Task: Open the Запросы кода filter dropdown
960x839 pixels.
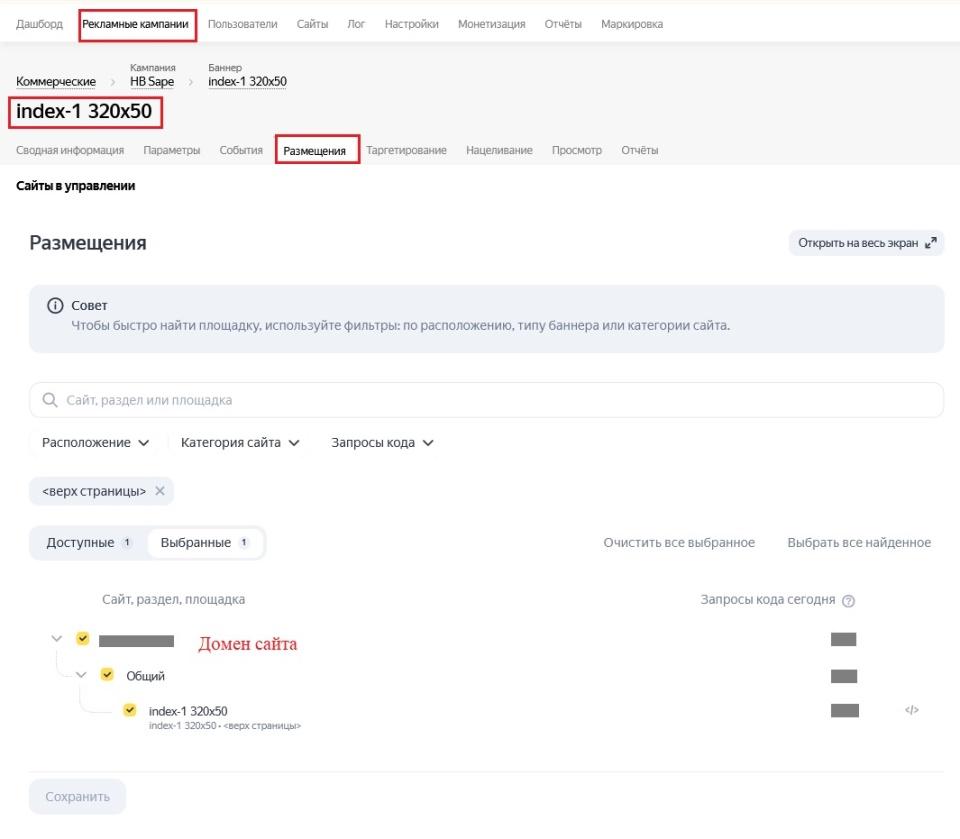Action: [382, 443]
